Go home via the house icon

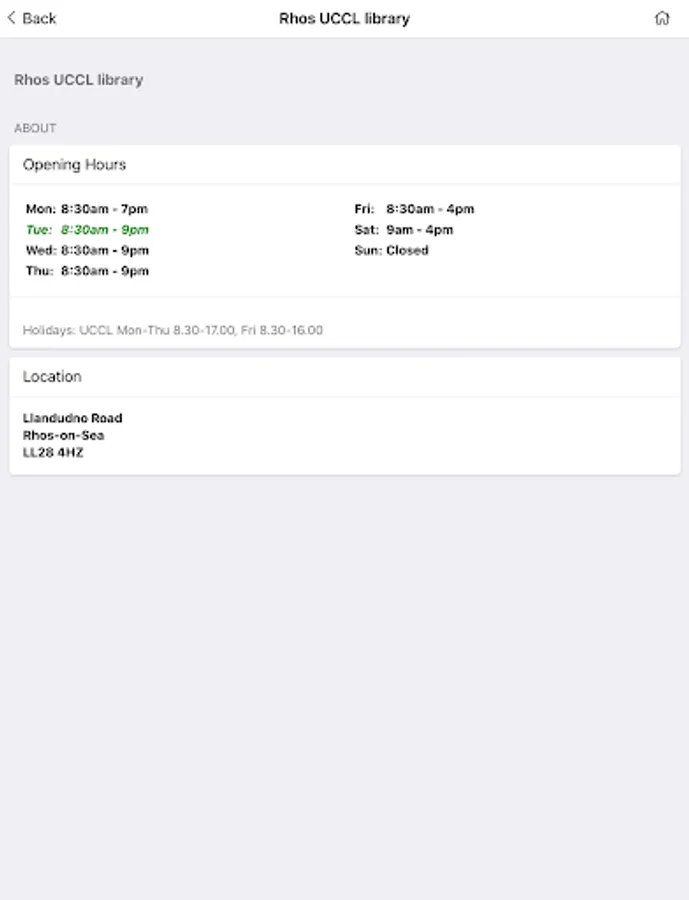tap(661, 18)
